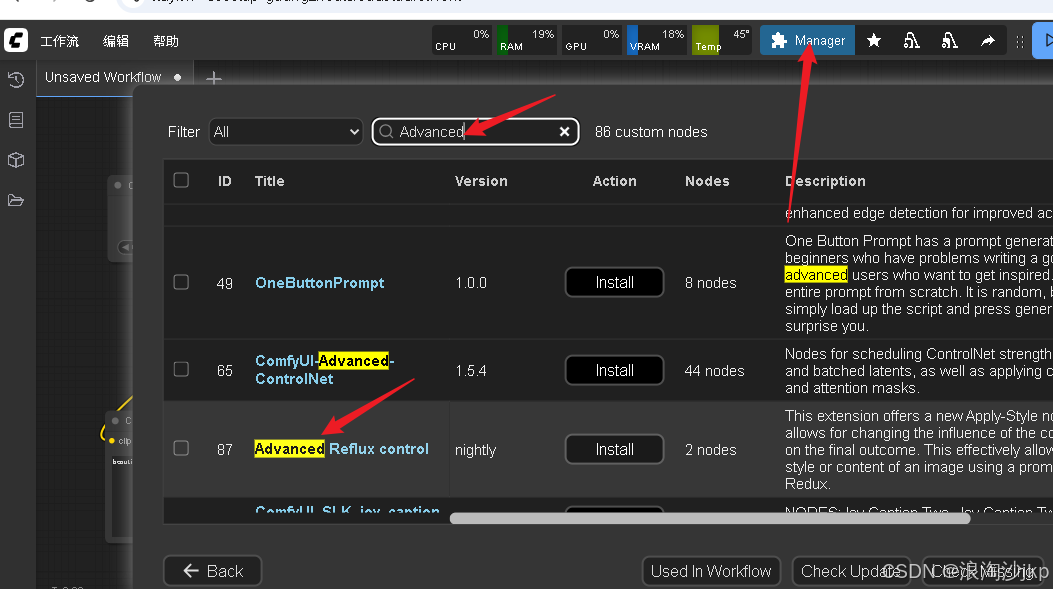Click the CPU usage meter
The width and height of the screenshot is (1053, 589).
point(461,40)
